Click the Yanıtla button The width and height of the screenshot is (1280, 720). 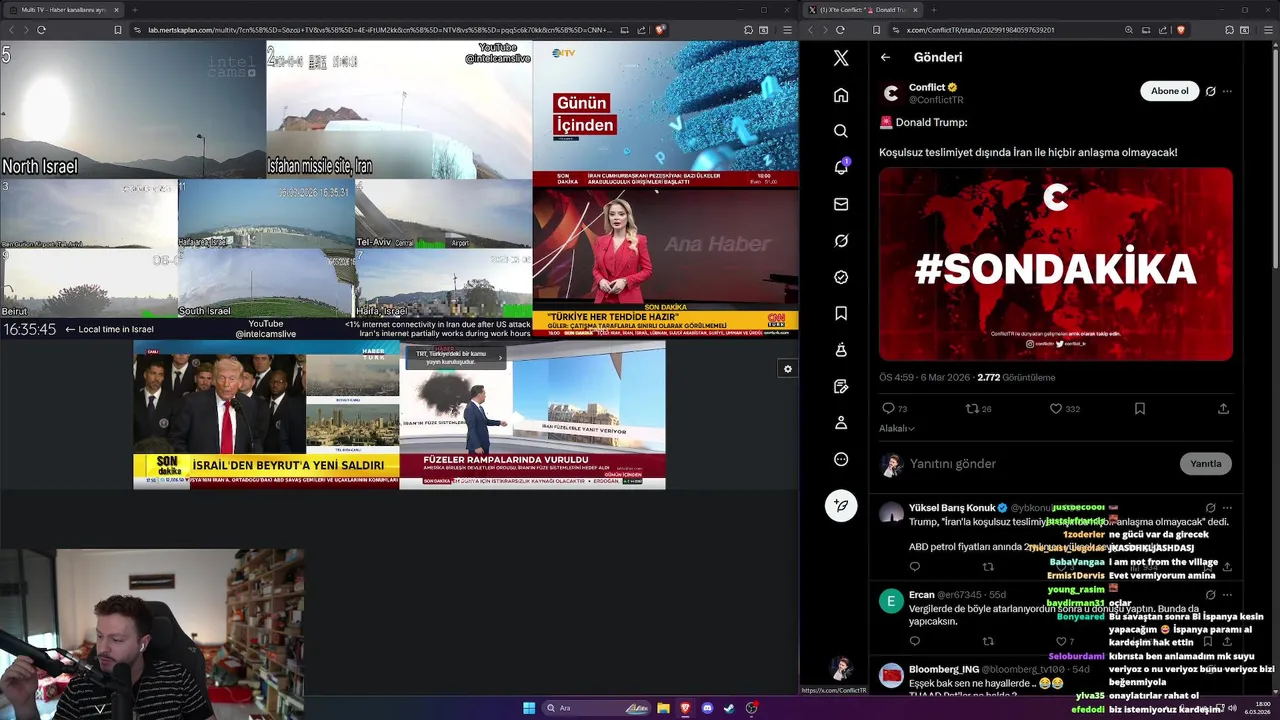click(1205, 463)
